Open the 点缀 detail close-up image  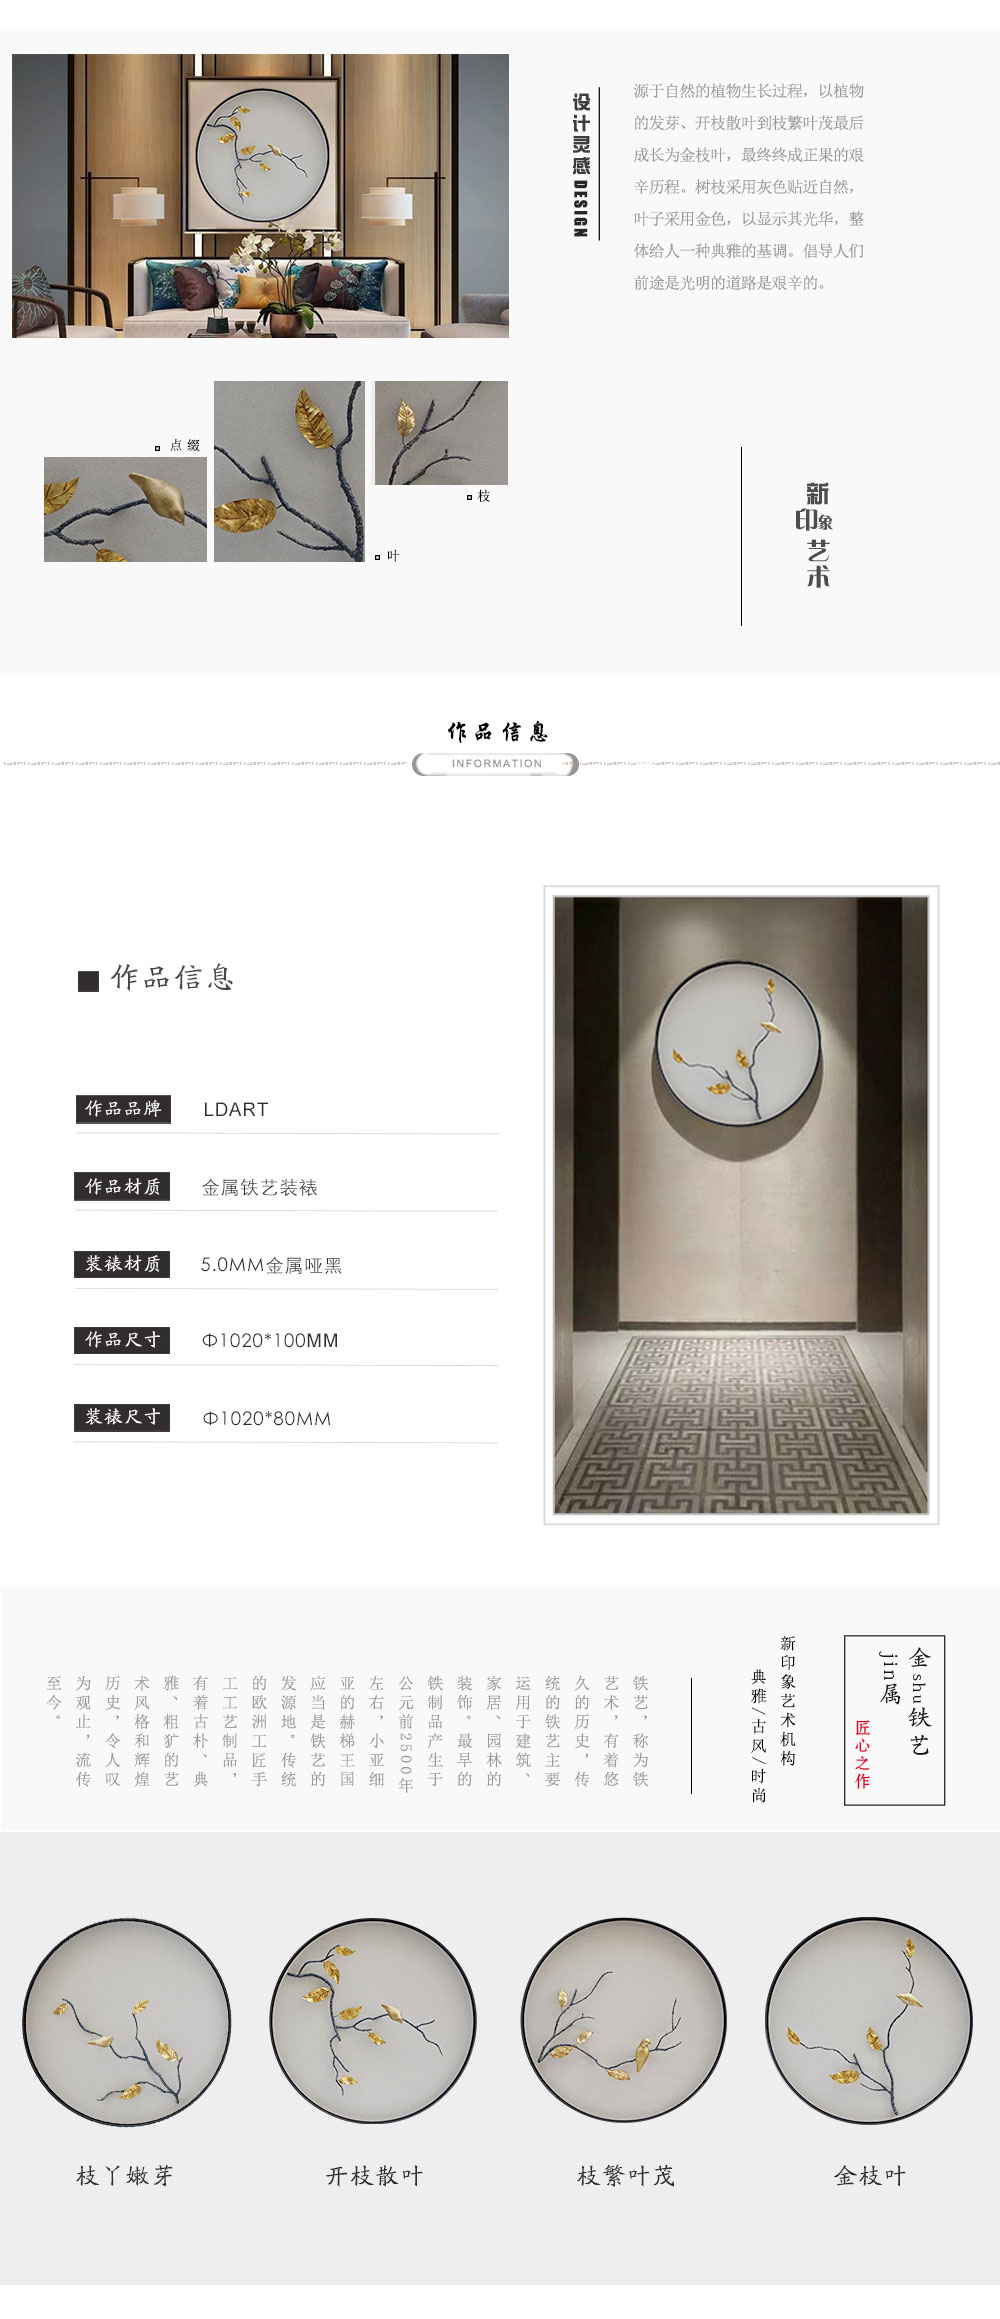click(x=125, y=509)
